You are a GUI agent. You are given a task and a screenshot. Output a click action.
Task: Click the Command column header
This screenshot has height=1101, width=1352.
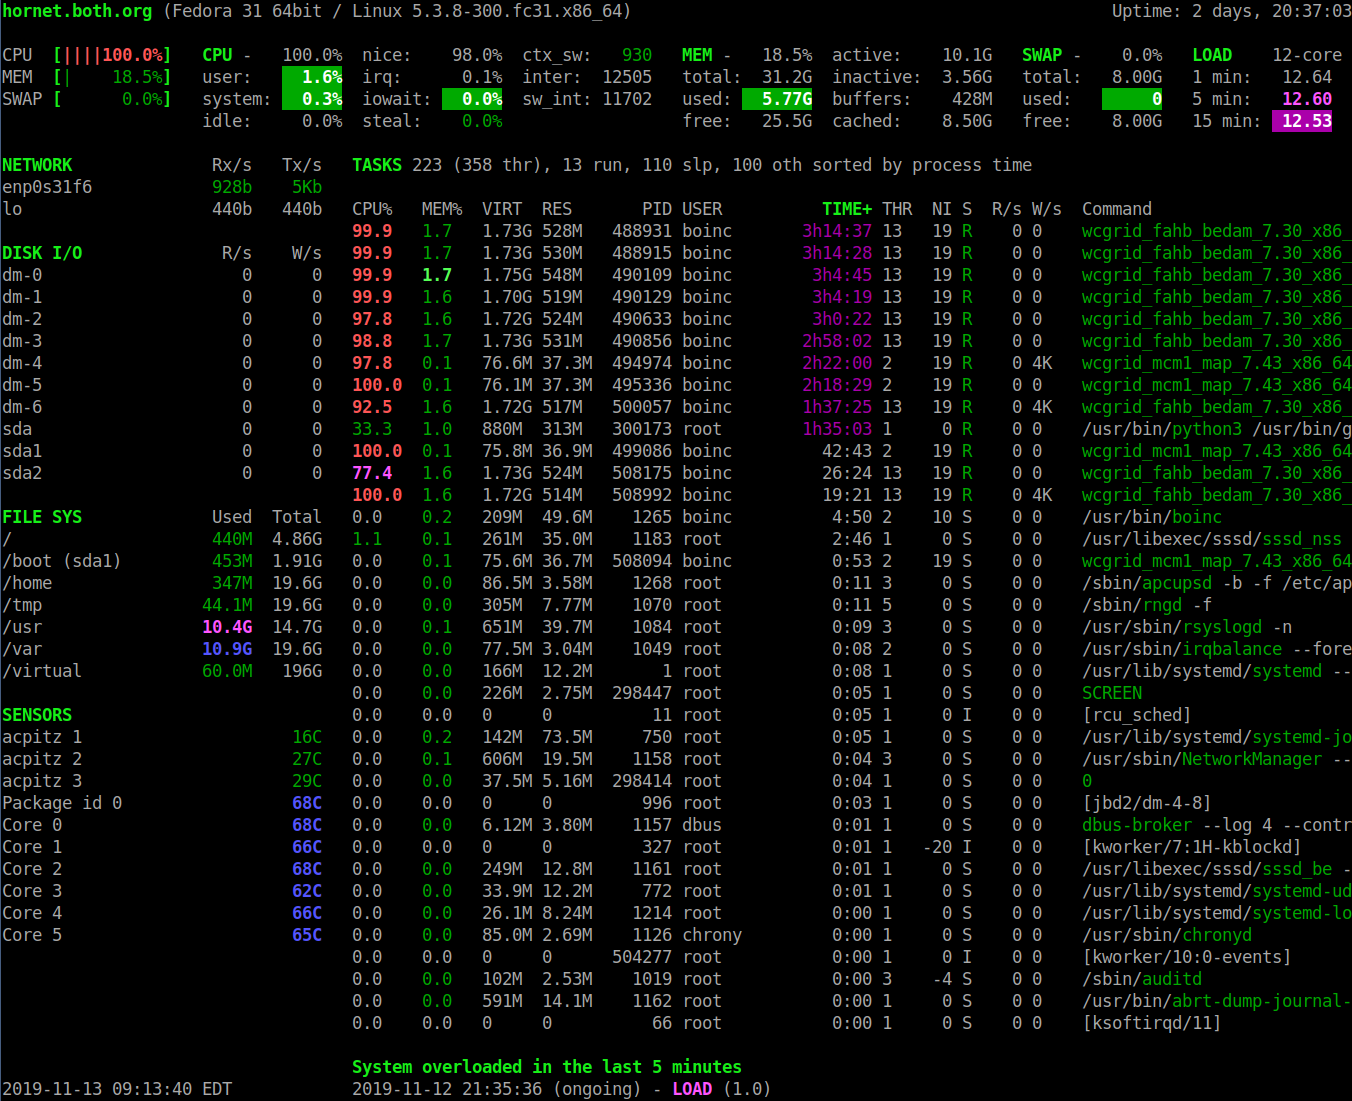[x=1116, y=209]
